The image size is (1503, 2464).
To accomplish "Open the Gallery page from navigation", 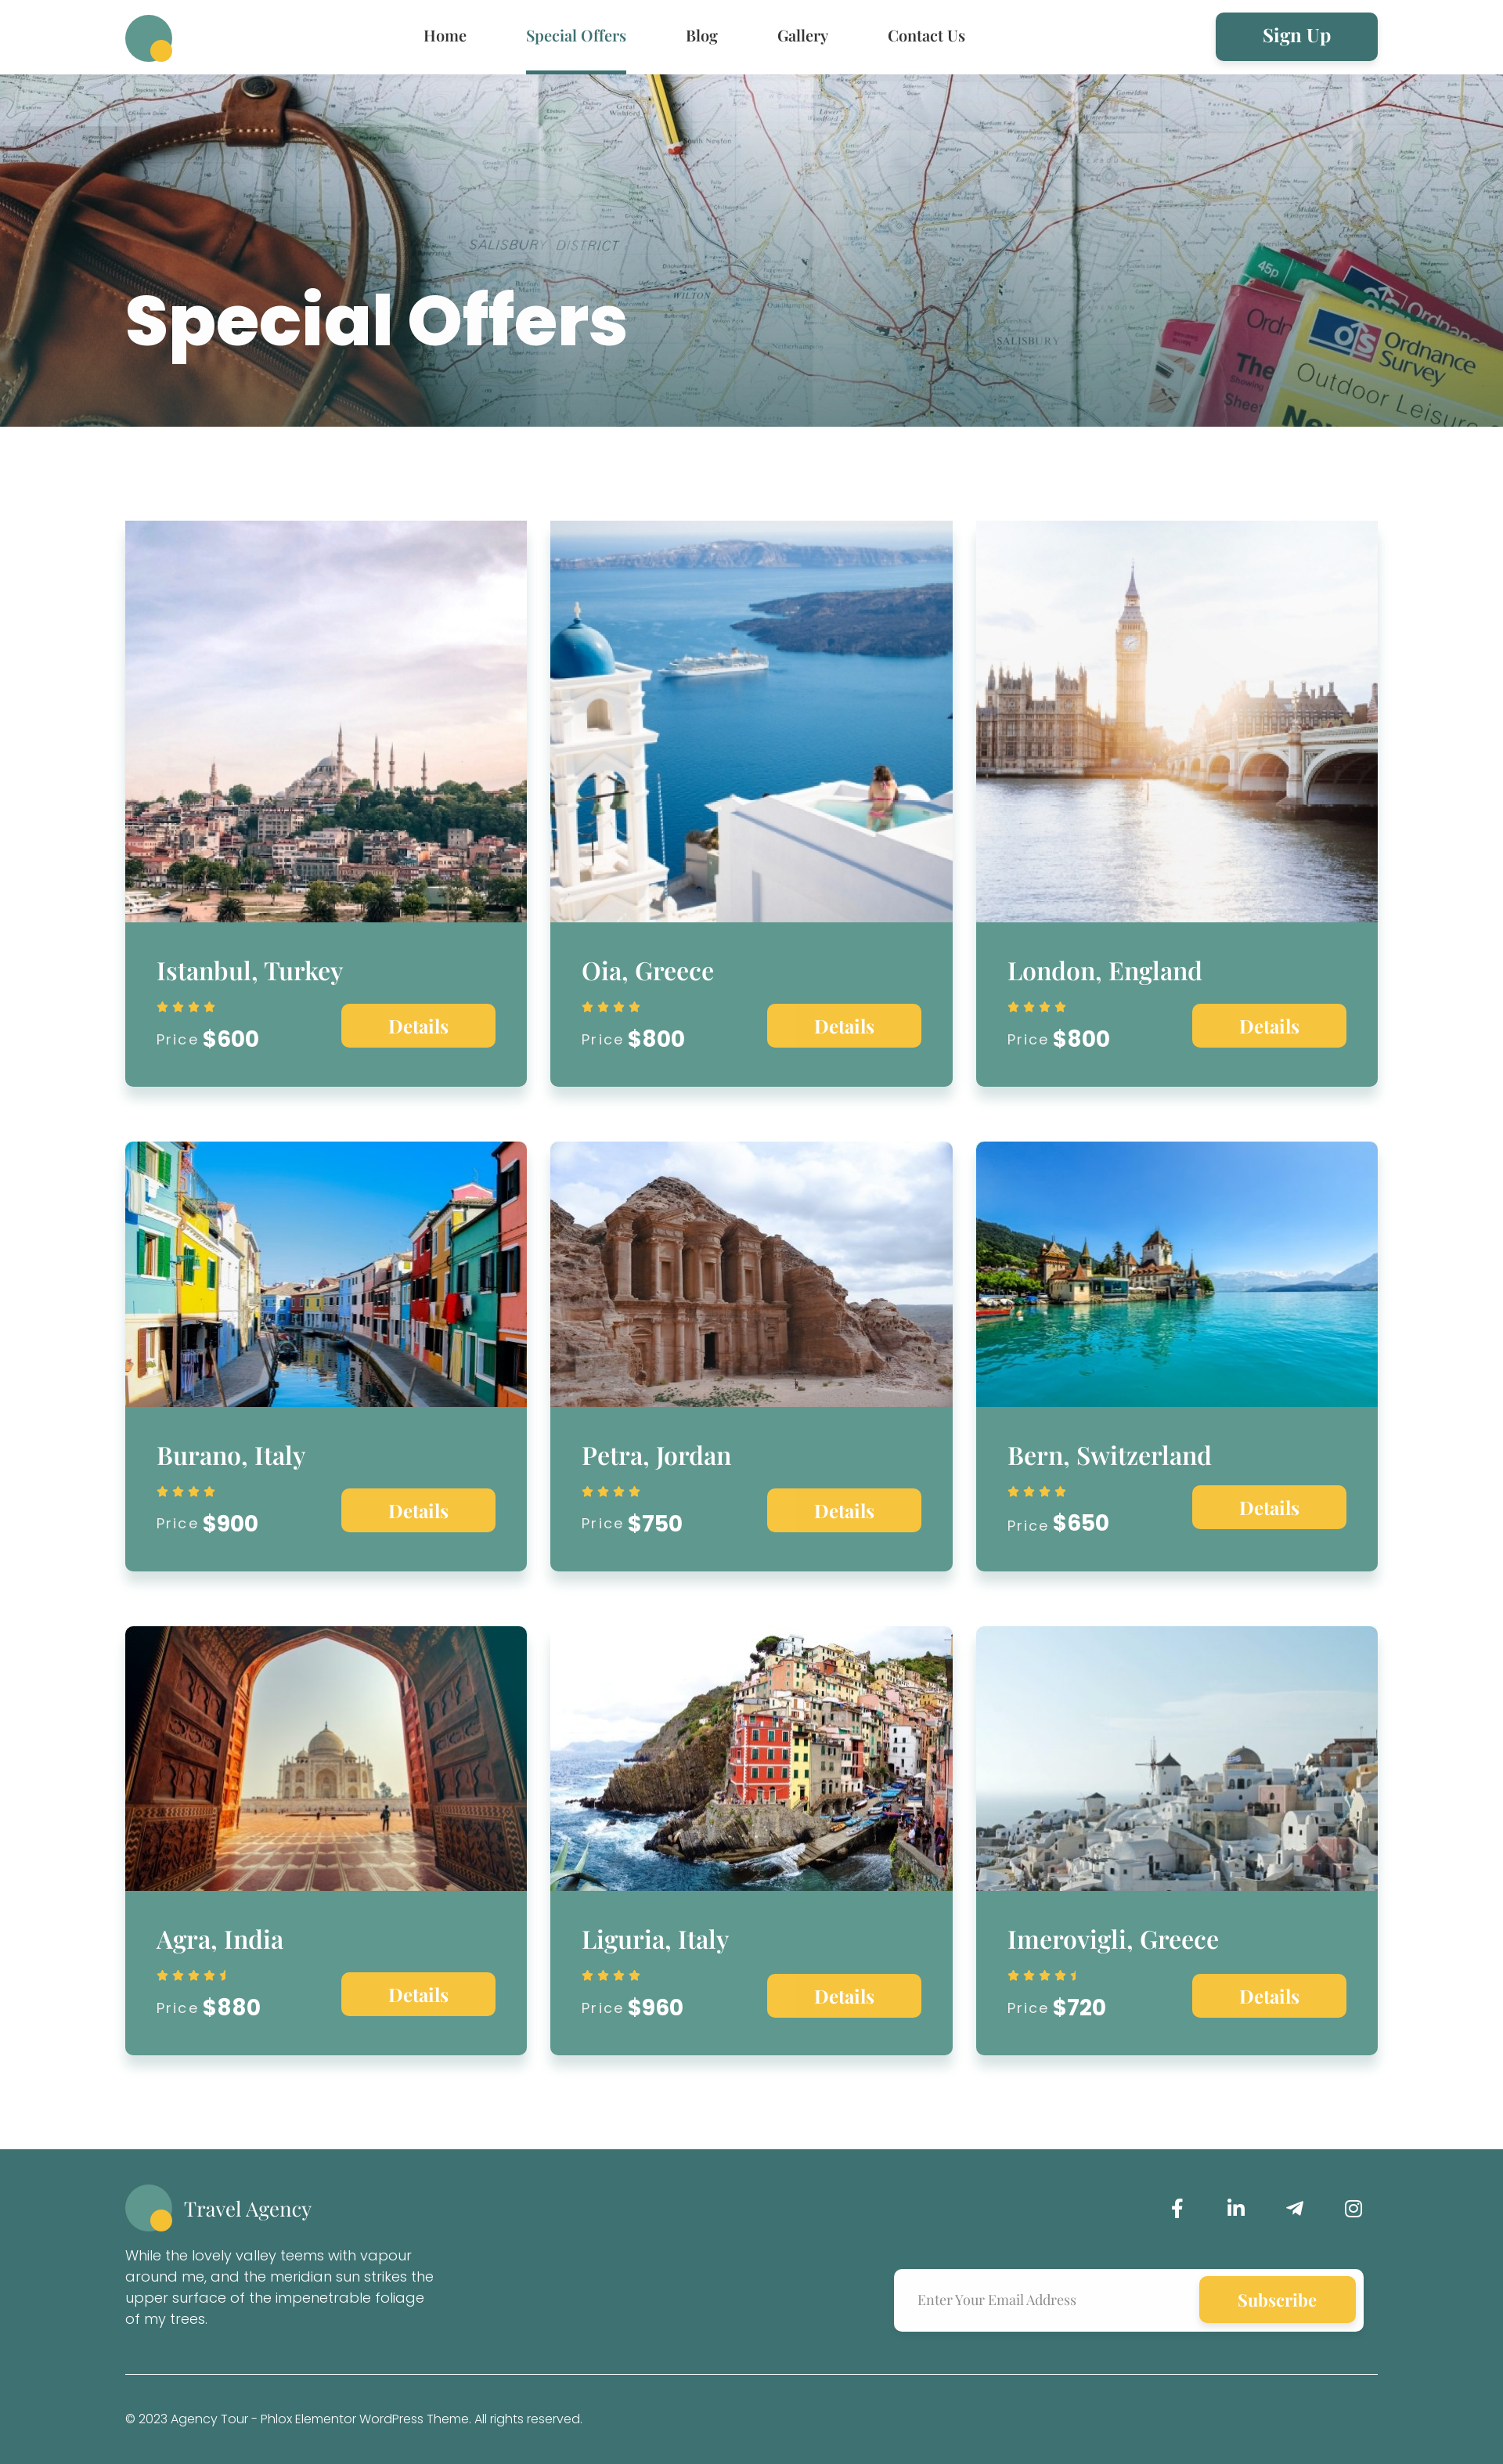I will coord(803,36).
